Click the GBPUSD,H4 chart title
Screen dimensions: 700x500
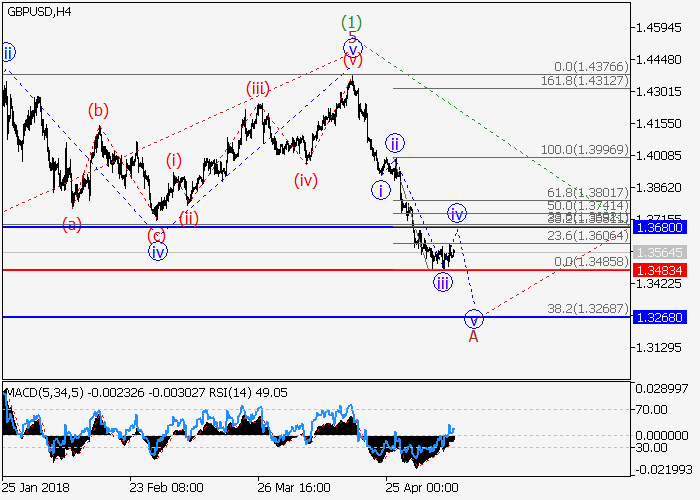click(37, 12)
